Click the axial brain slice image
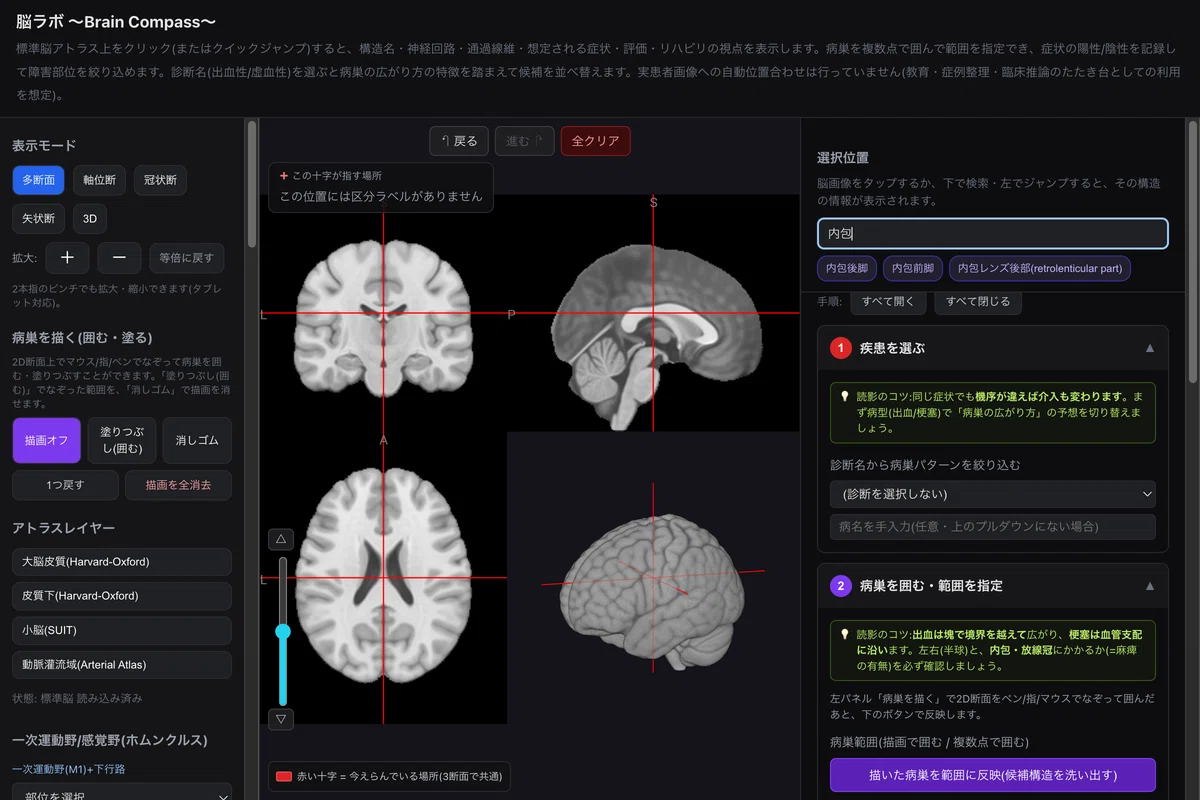The height and width of the screenshot is (800, 1200). coord(383,578)
